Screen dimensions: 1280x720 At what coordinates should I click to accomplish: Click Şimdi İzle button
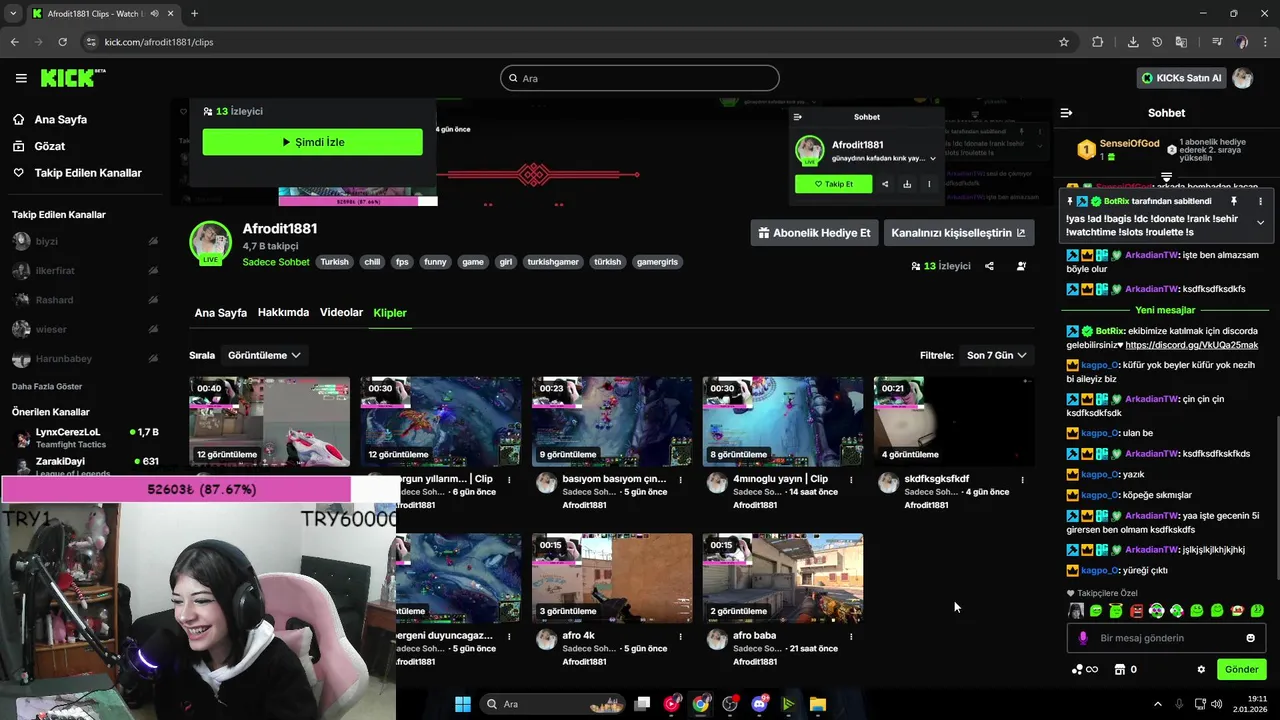click(x=312, y=142)
